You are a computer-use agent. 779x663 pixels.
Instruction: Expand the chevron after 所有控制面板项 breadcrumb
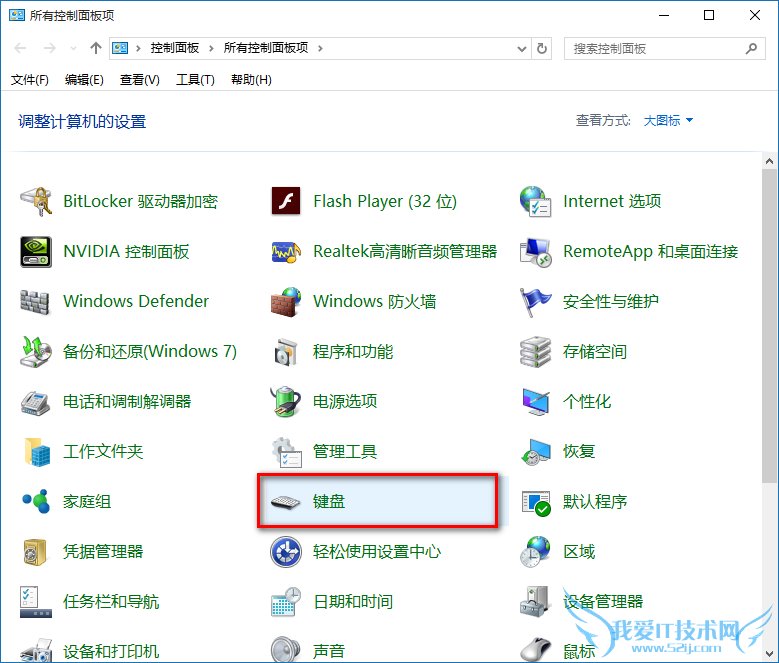point(320,48)
